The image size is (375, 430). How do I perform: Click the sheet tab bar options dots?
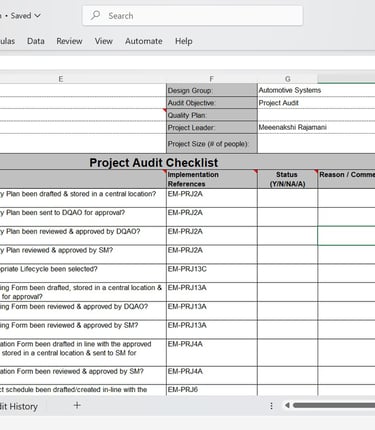coord(271,406)
